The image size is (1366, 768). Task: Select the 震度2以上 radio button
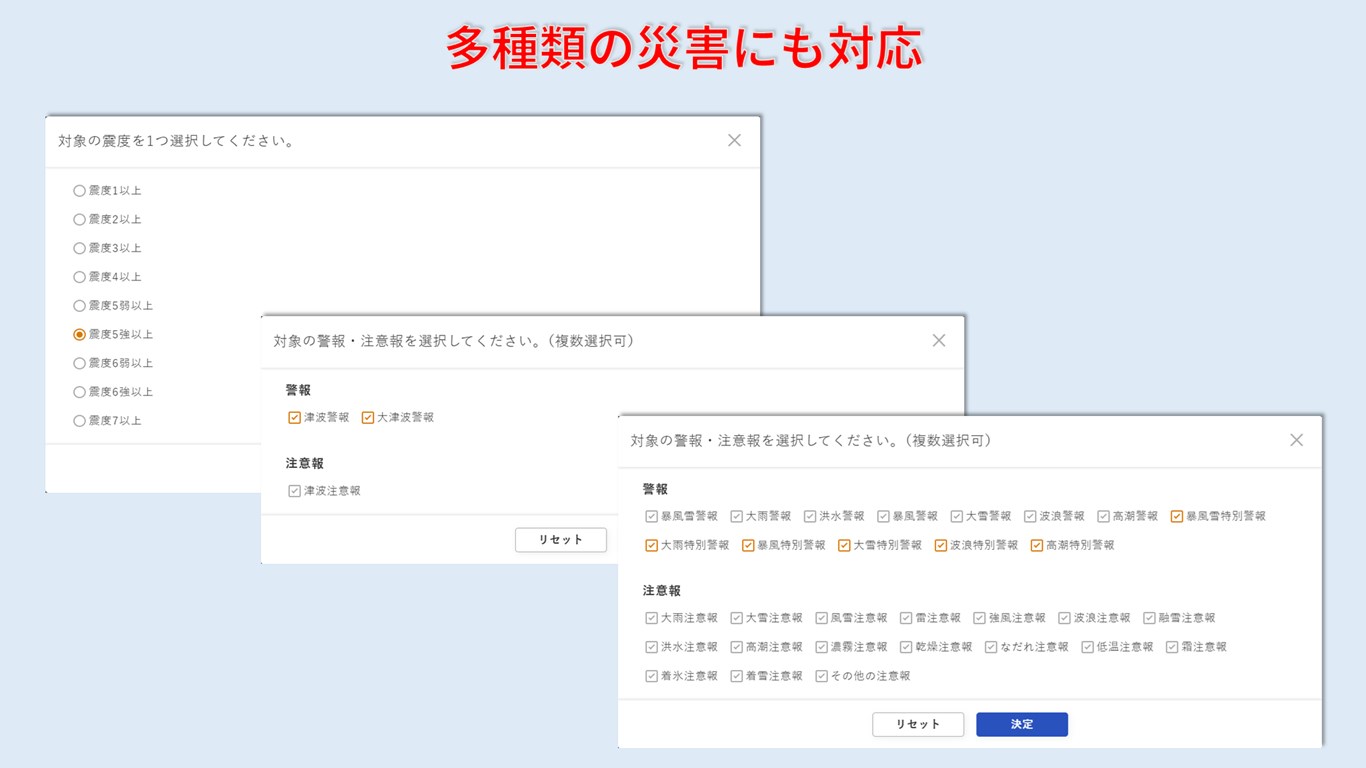pos(80,219)
